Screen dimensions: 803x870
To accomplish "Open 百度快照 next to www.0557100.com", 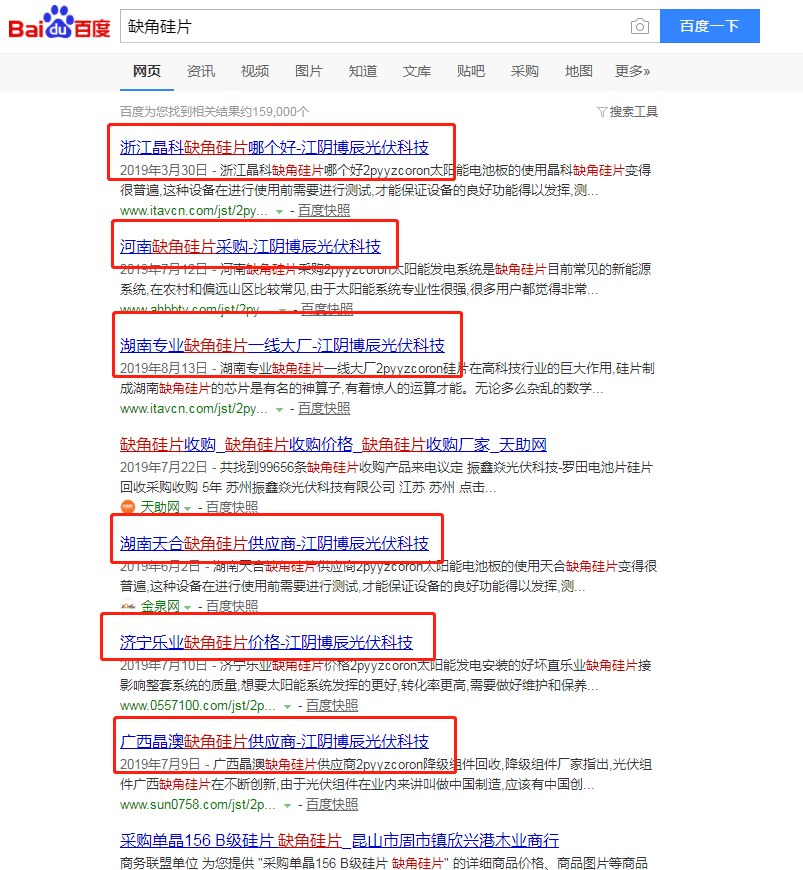I will (332, 705).
